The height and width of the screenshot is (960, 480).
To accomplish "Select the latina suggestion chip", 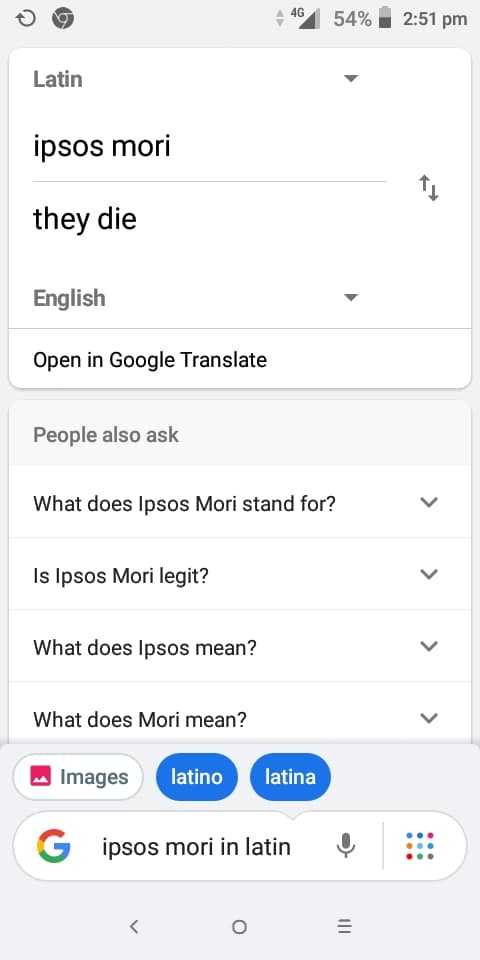I will (x=290, y=777).
